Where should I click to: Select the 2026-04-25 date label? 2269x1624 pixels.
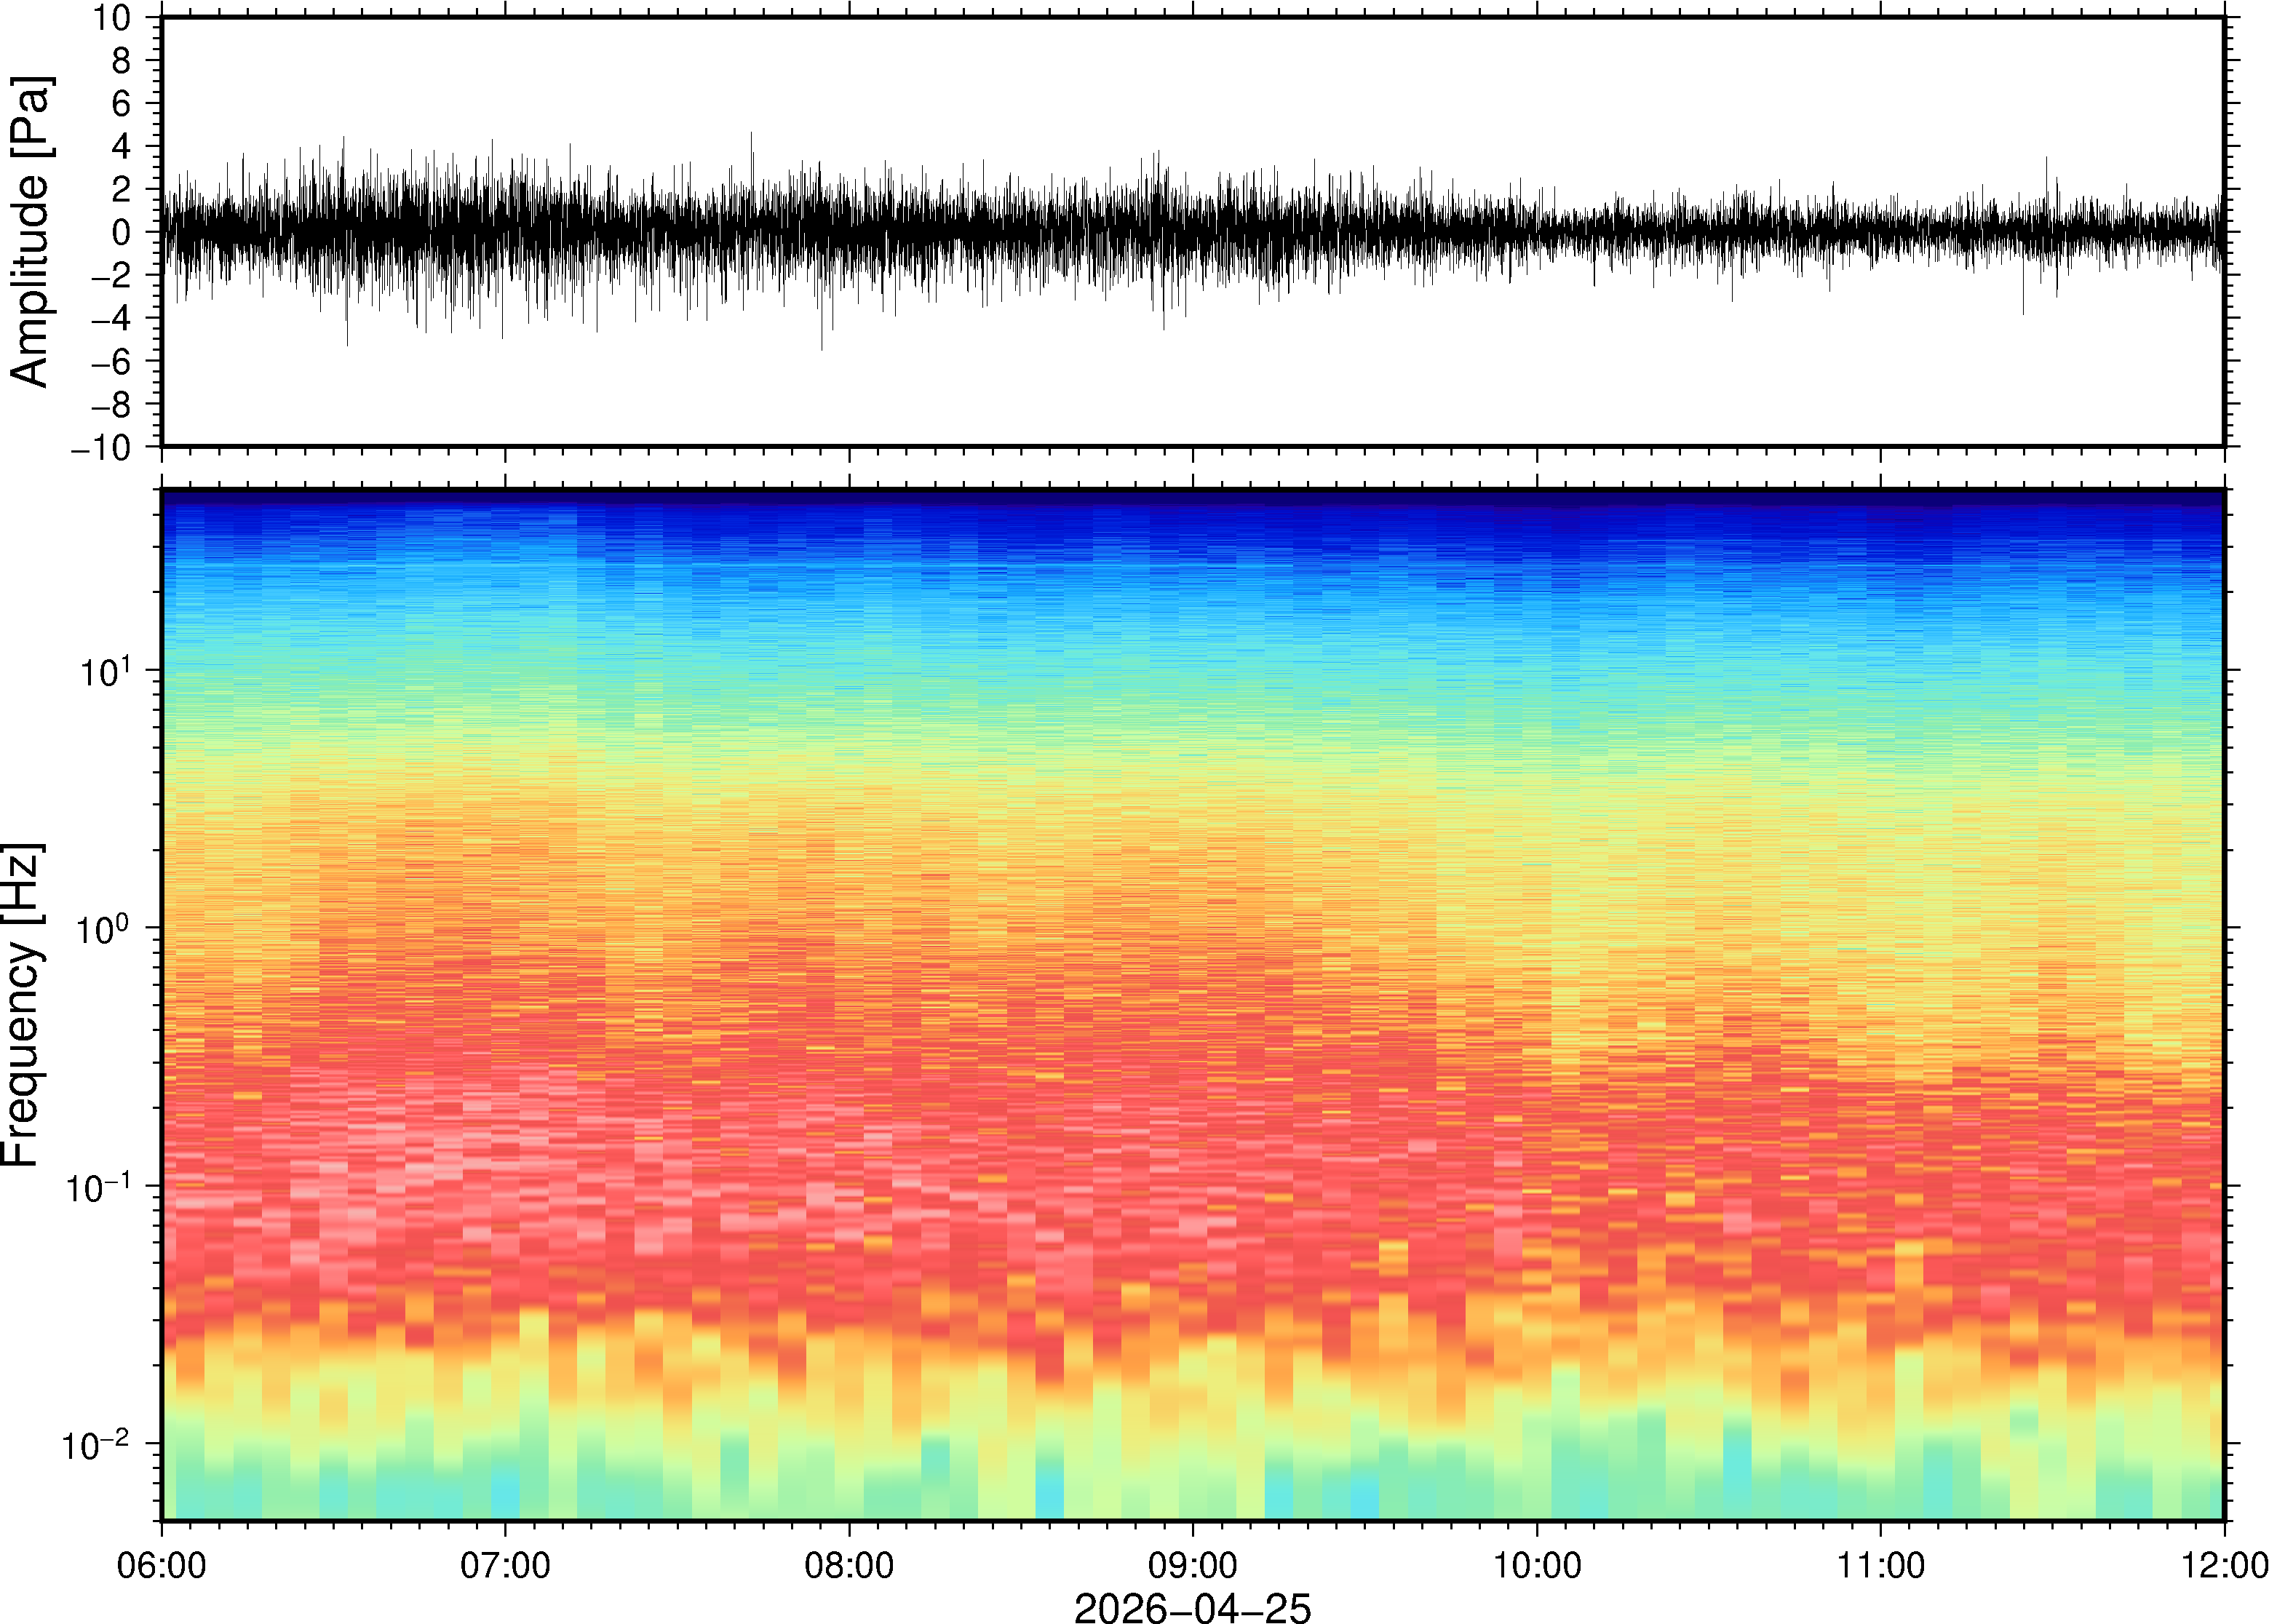point(1192,1607)
